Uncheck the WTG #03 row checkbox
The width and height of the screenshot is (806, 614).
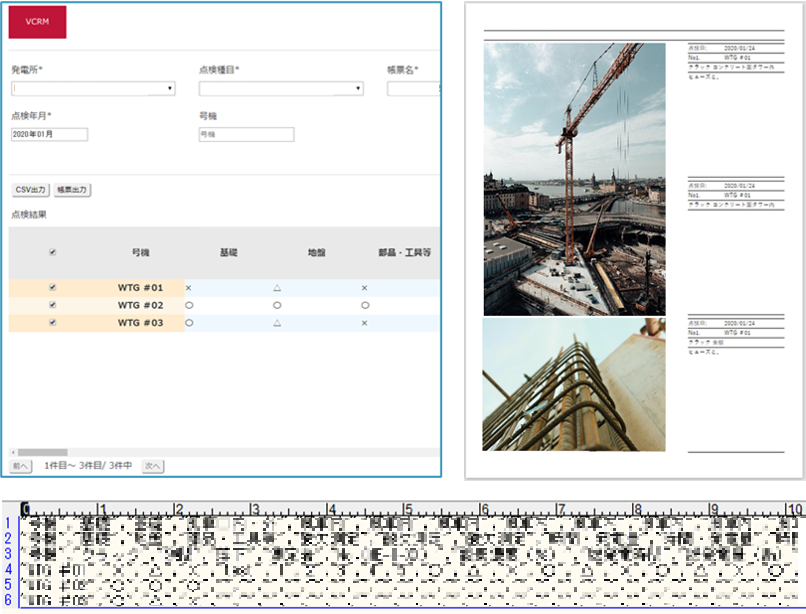53,323
